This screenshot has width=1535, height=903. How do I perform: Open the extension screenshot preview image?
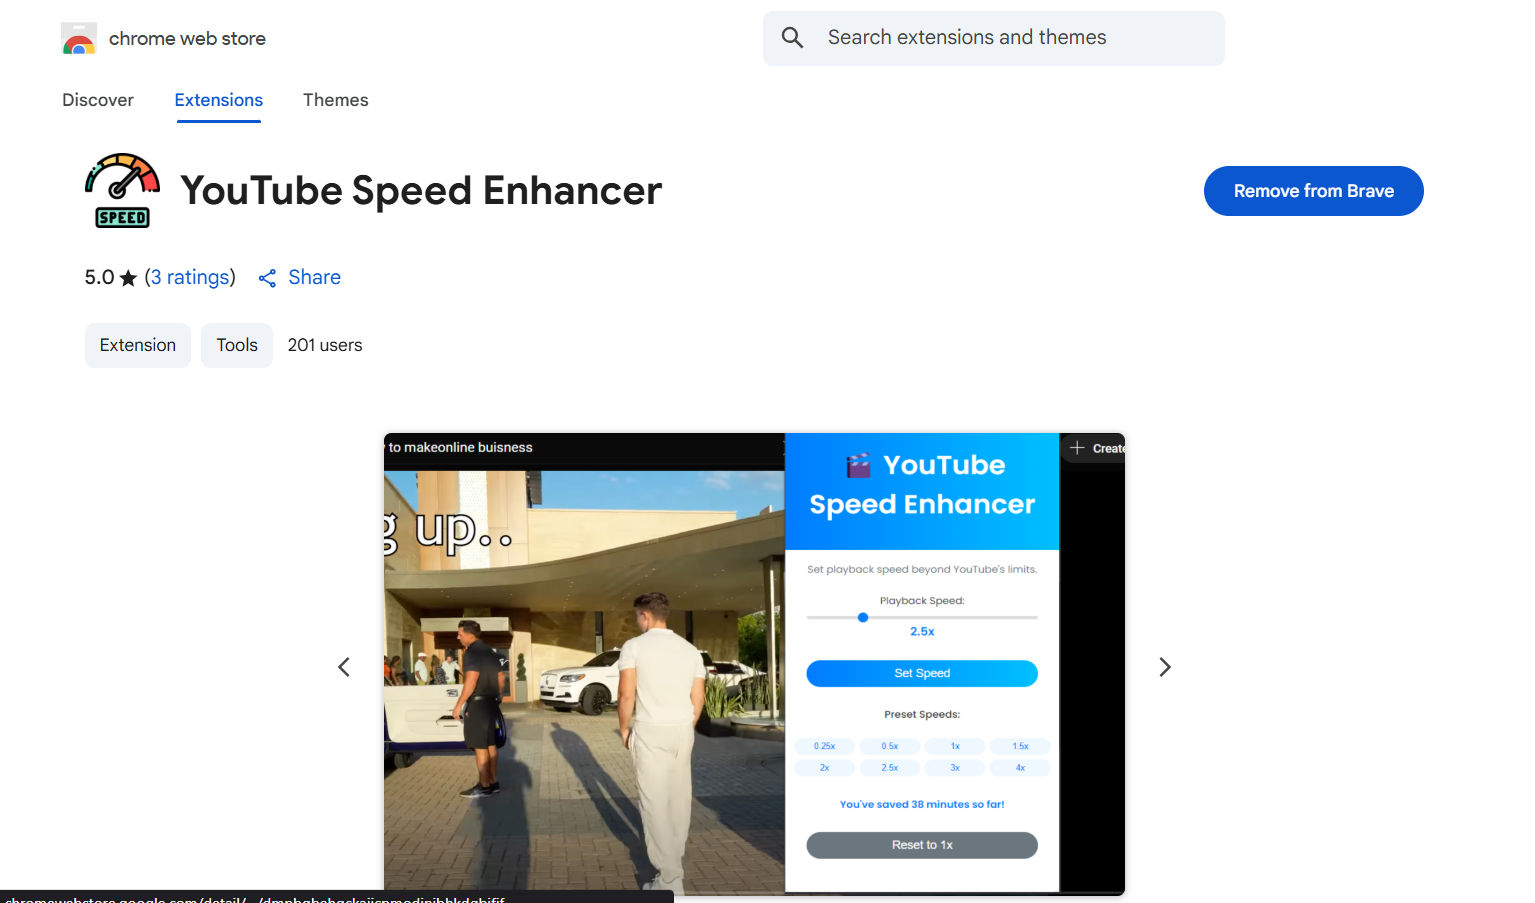[754, 664]
